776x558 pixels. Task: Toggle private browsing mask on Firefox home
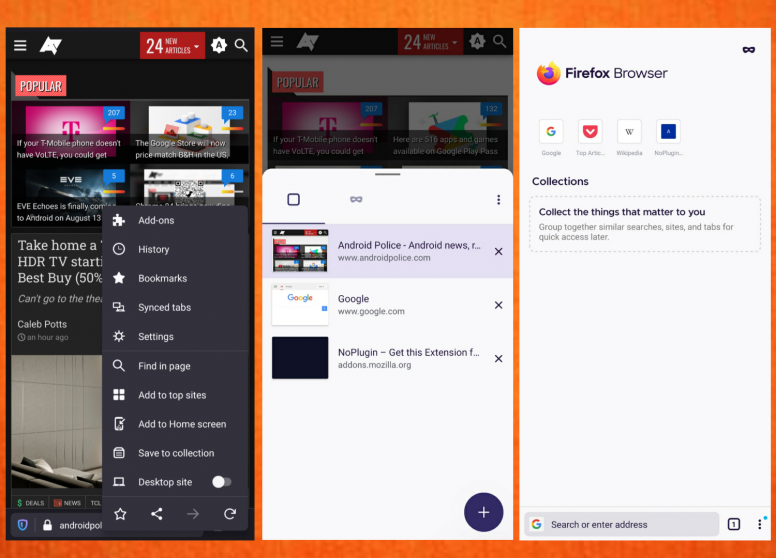(748, 49)
